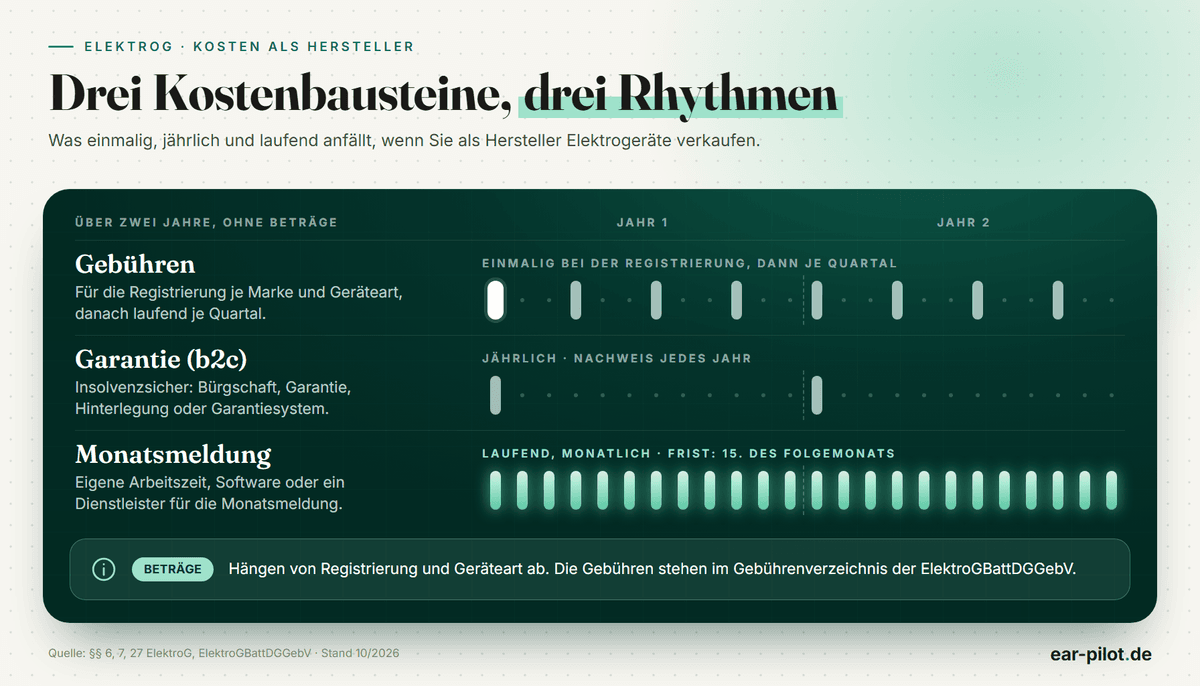Click 'ELEKTROG · KOSTEN ALS HERSTELLER' overline

[249, 47]
